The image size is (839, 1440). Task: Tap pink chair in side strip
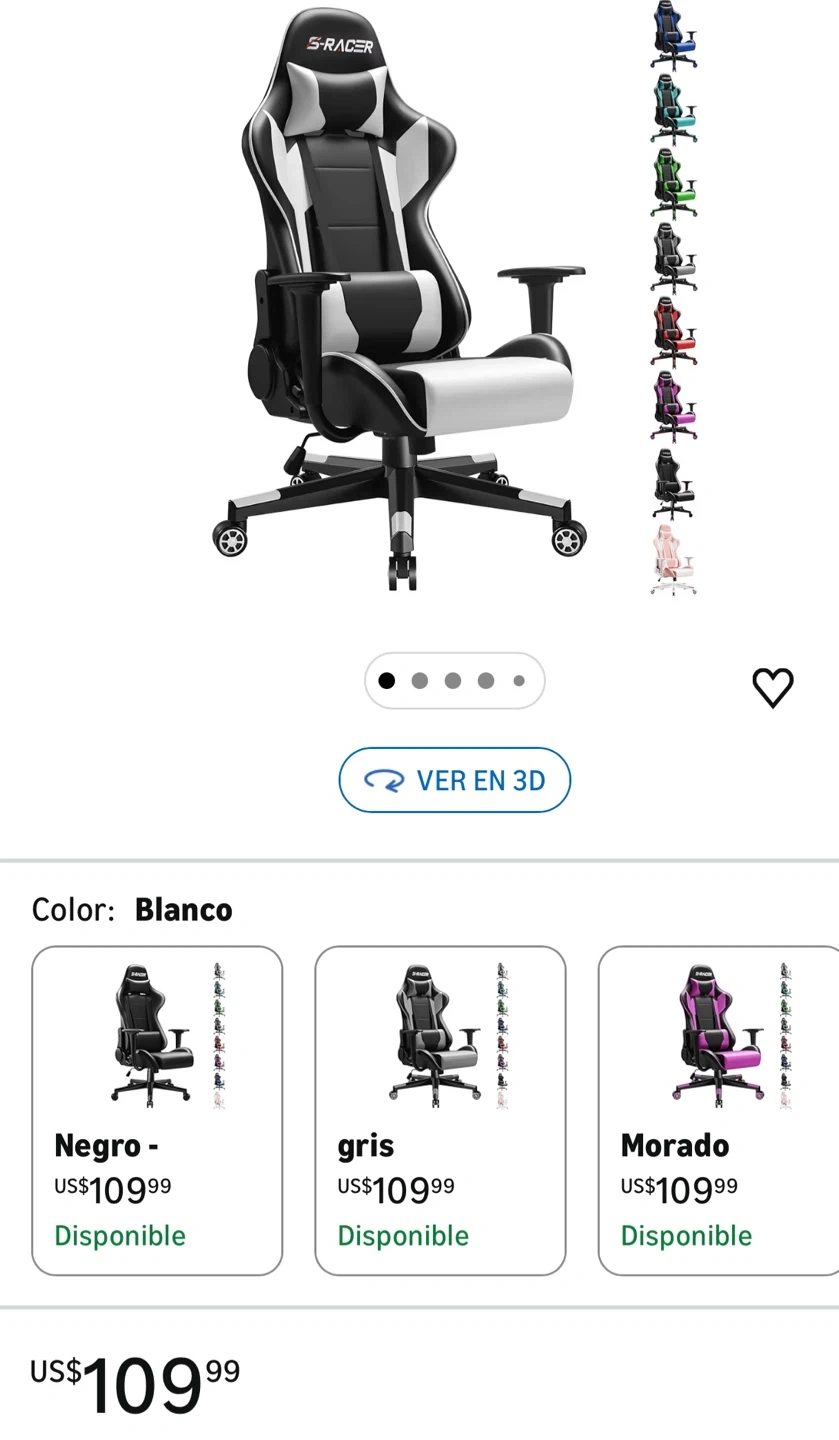(x=674, y=559)
